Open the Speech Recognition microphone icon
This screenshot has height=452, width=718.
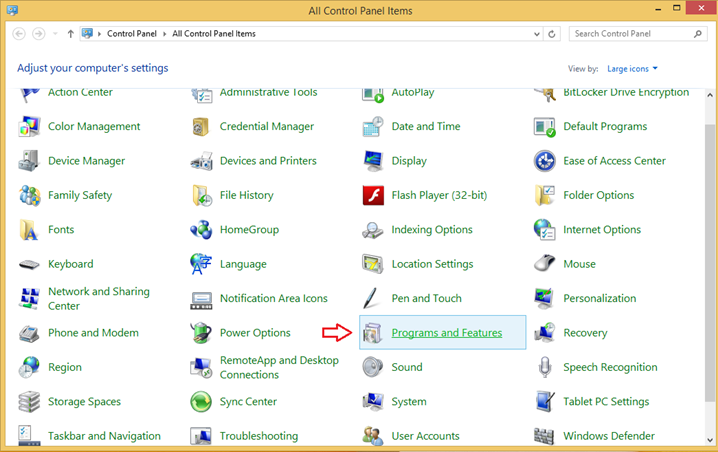coord(544,367)
